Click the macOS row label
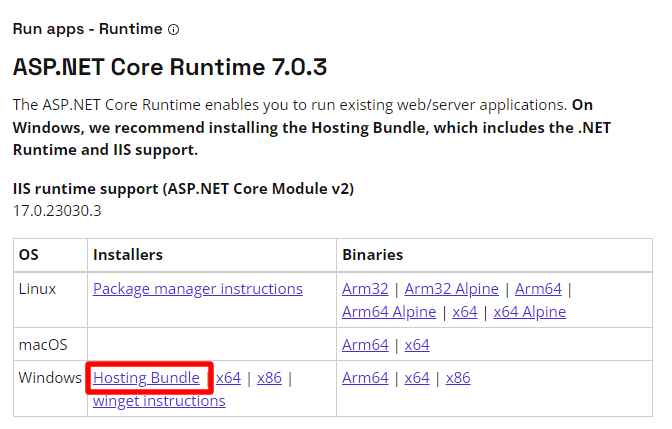Screen dimensions: 672x429 click(x=43, y=345)
